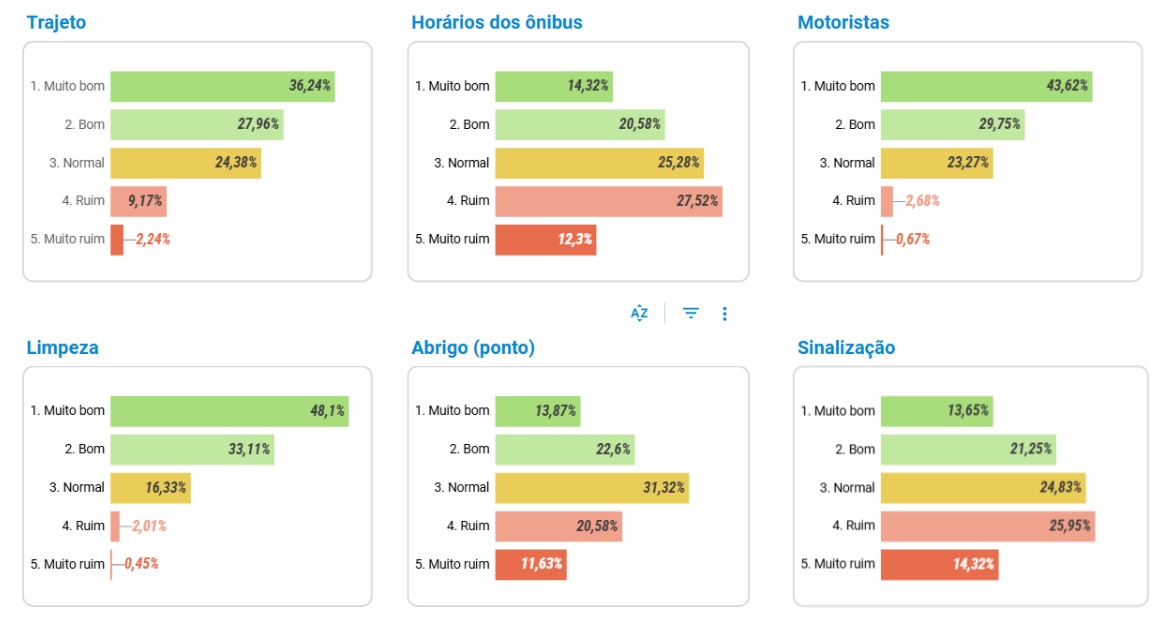Click the Limpeza chart heading

point(62,347)
